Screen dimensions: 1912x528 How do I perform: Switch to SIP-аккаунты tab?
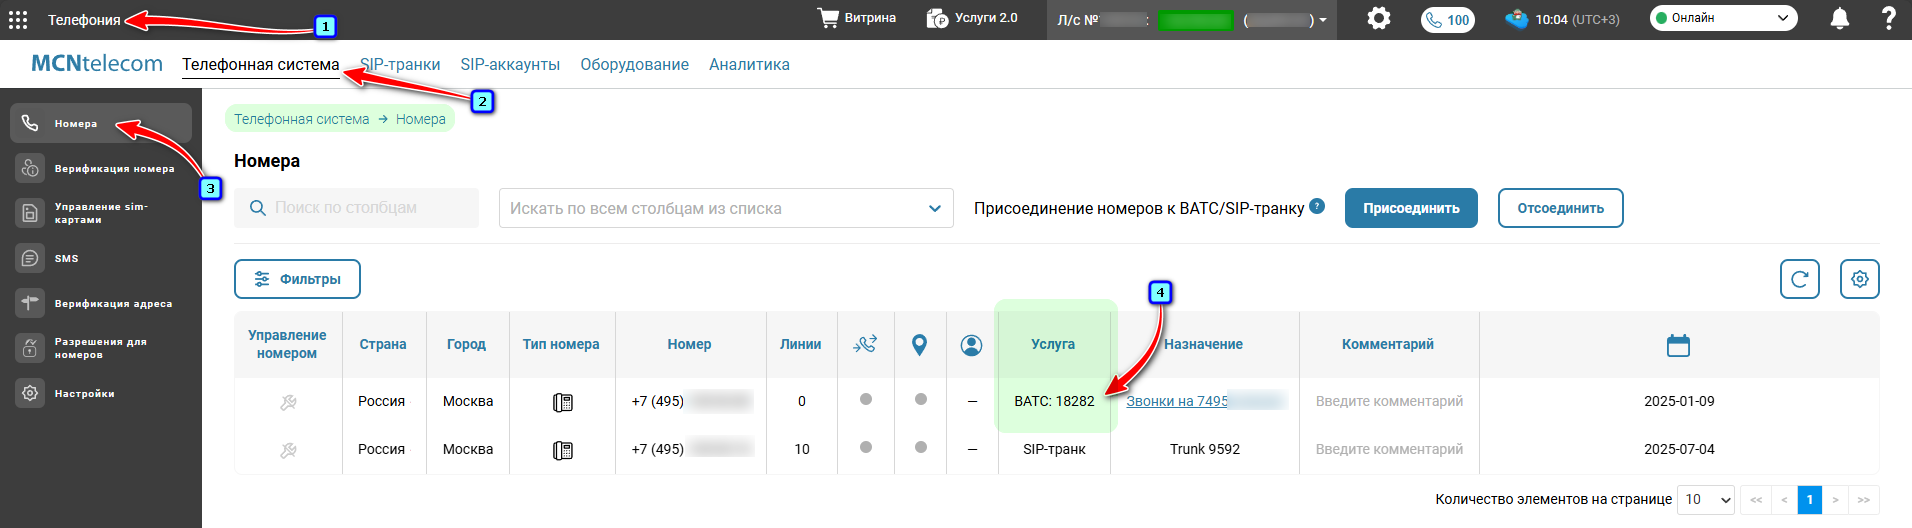click(510, 65)
